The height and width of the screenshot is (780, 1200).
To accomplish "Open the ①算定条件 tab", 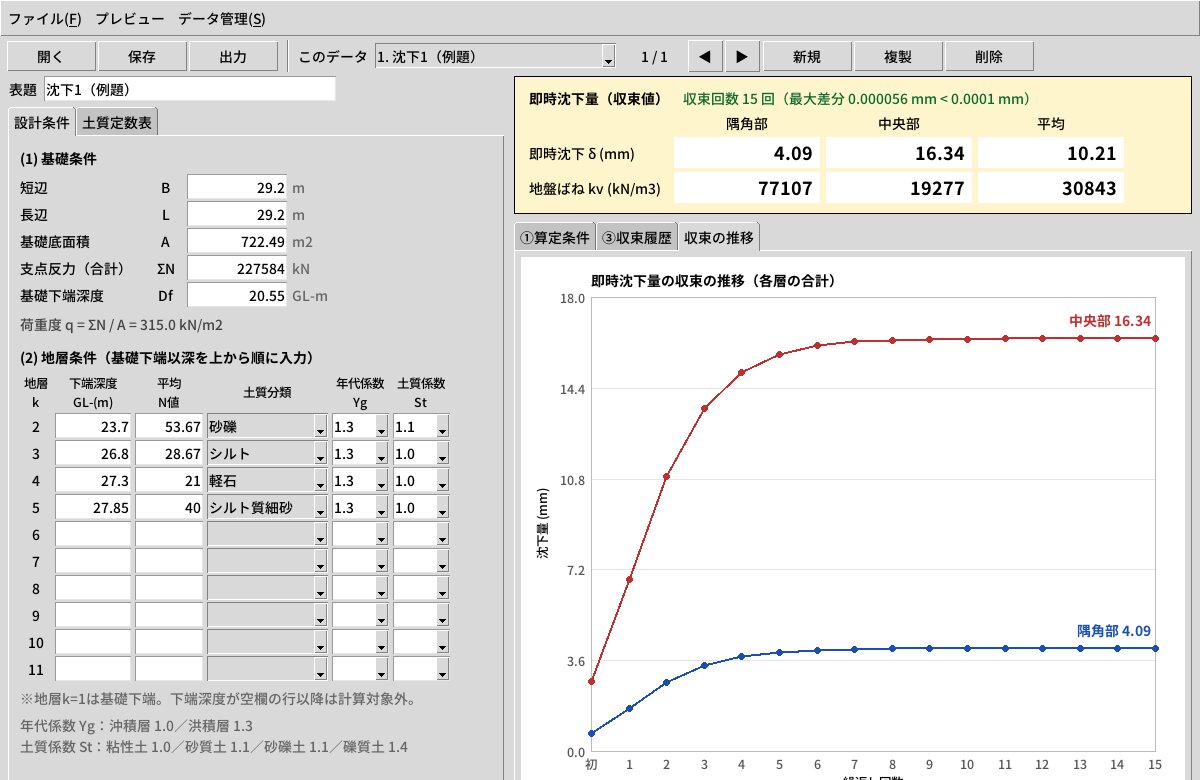I will pos(554,238).
